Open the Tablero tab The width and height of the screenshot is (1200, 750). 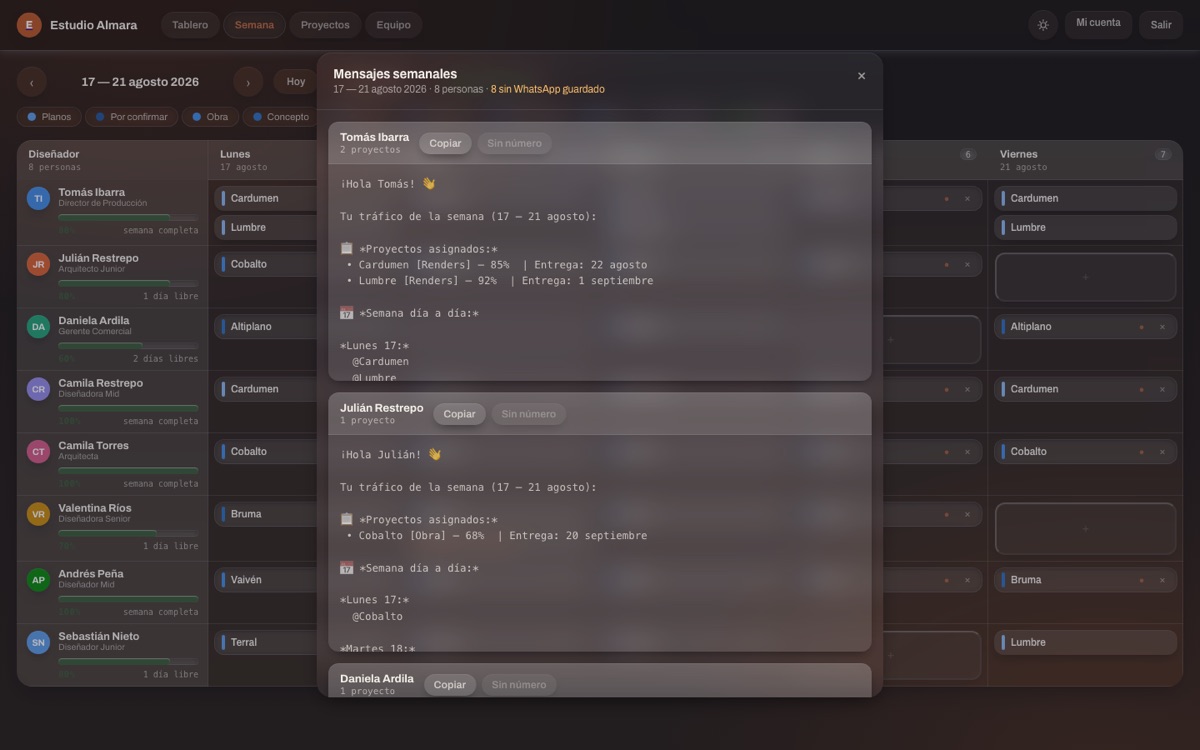pyautogui.click(x=190, y=25)
